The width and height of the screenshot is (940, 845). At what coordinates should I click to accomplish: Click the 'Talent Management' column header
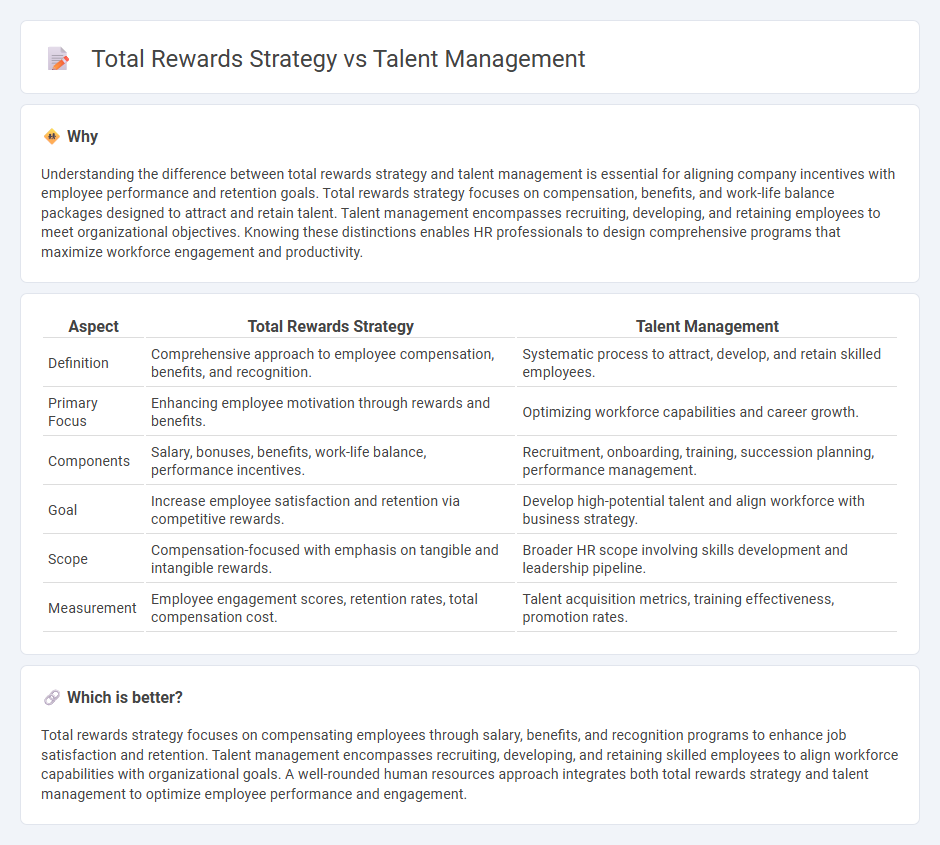tap(707, 326)
